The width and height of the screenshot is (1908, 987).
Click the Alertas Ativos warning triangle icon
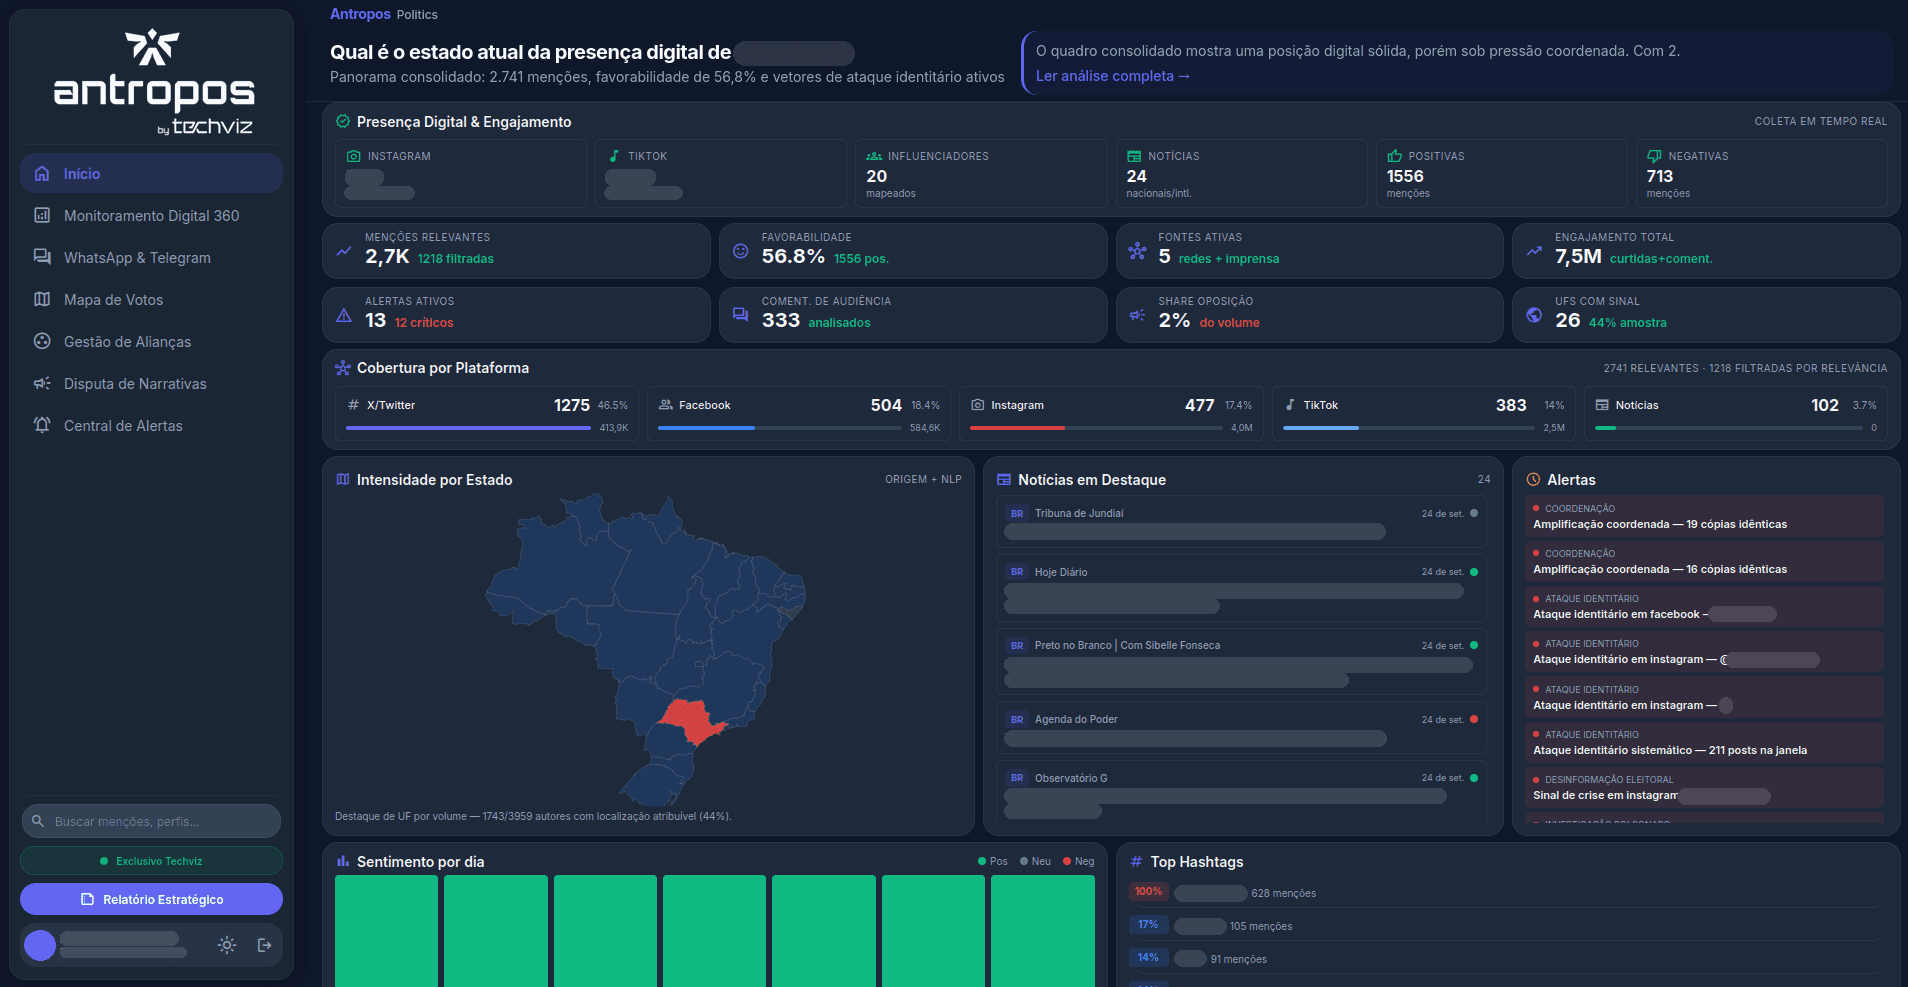344,315
